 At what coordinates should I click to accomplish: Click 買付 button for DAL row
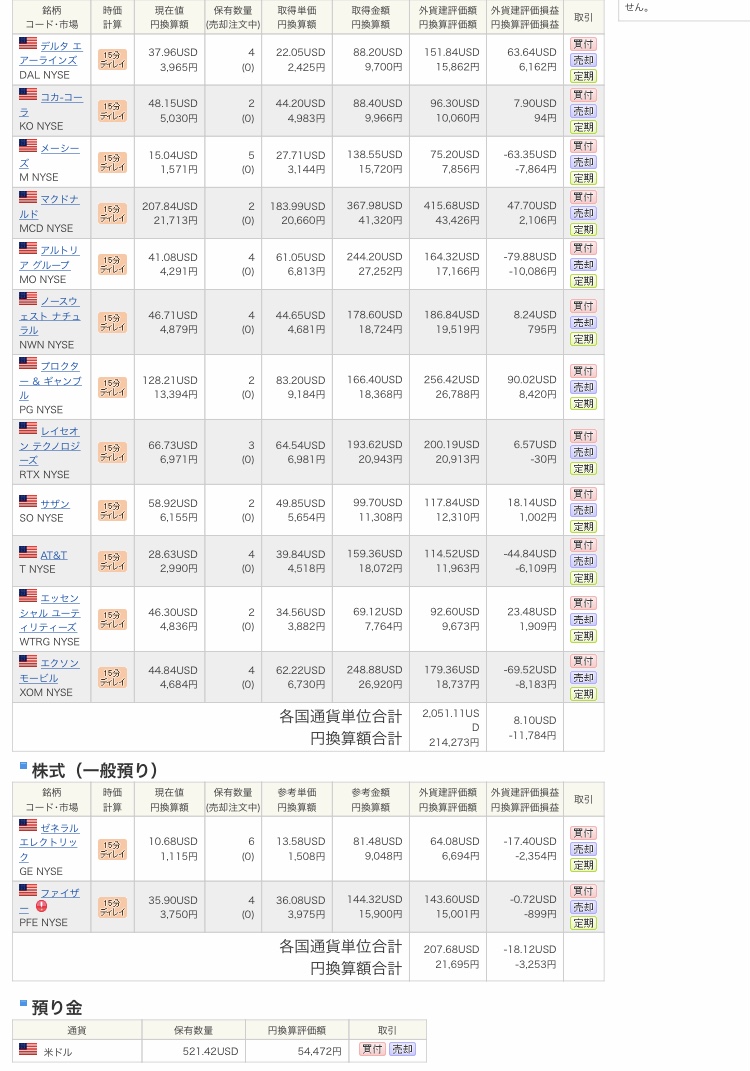tap(583, 44)
